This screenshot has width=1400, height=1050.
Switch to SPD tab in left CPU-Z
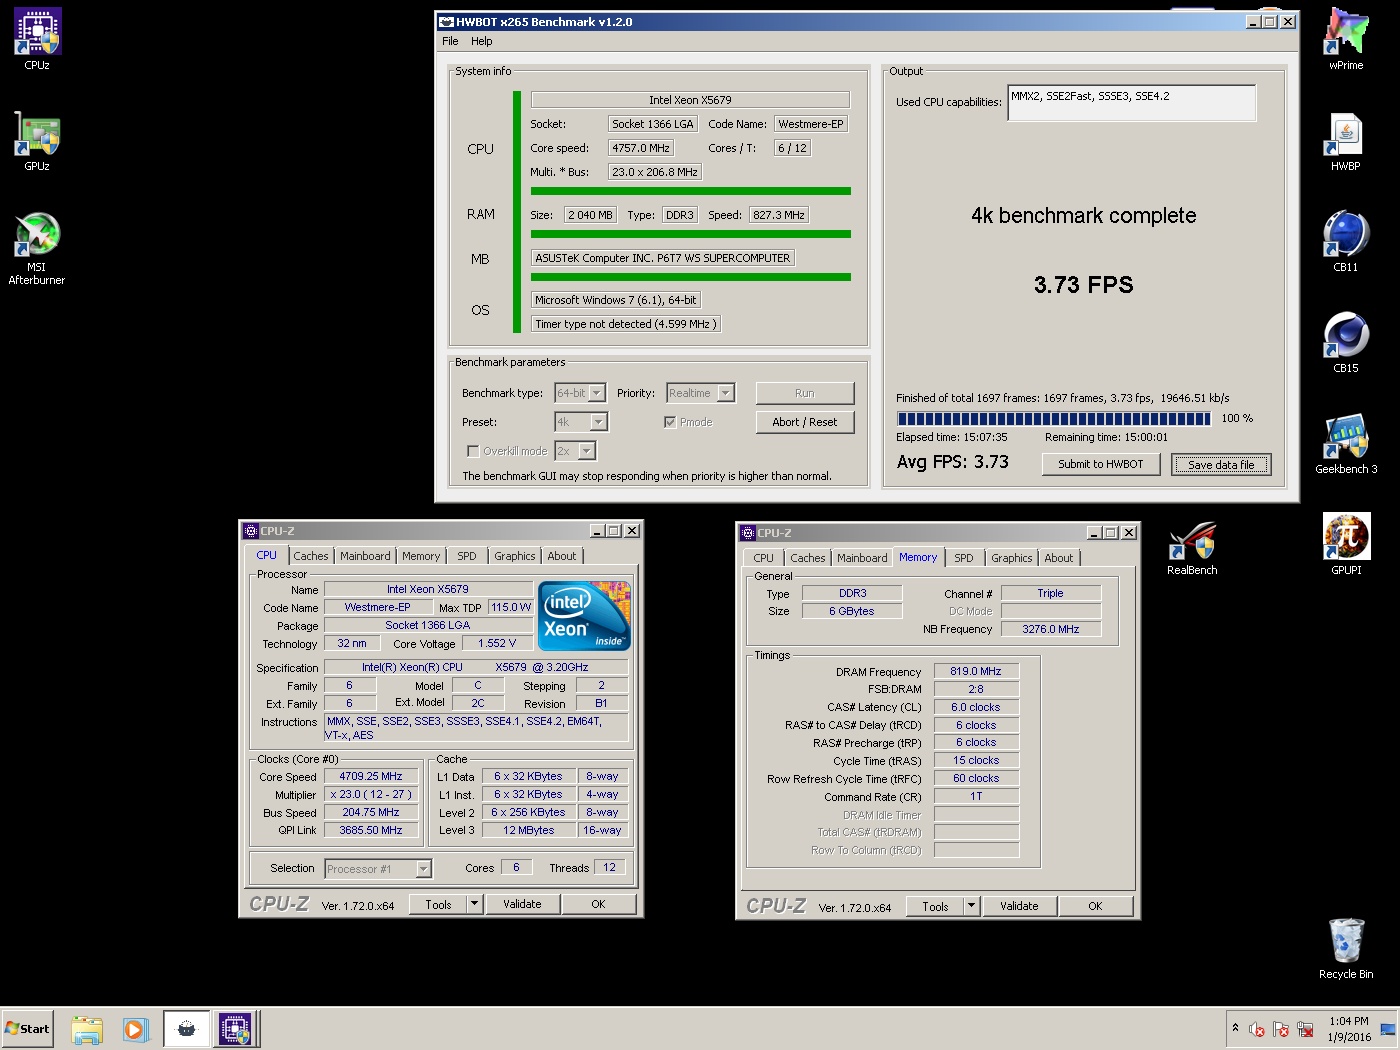click(x=467, y=556)
